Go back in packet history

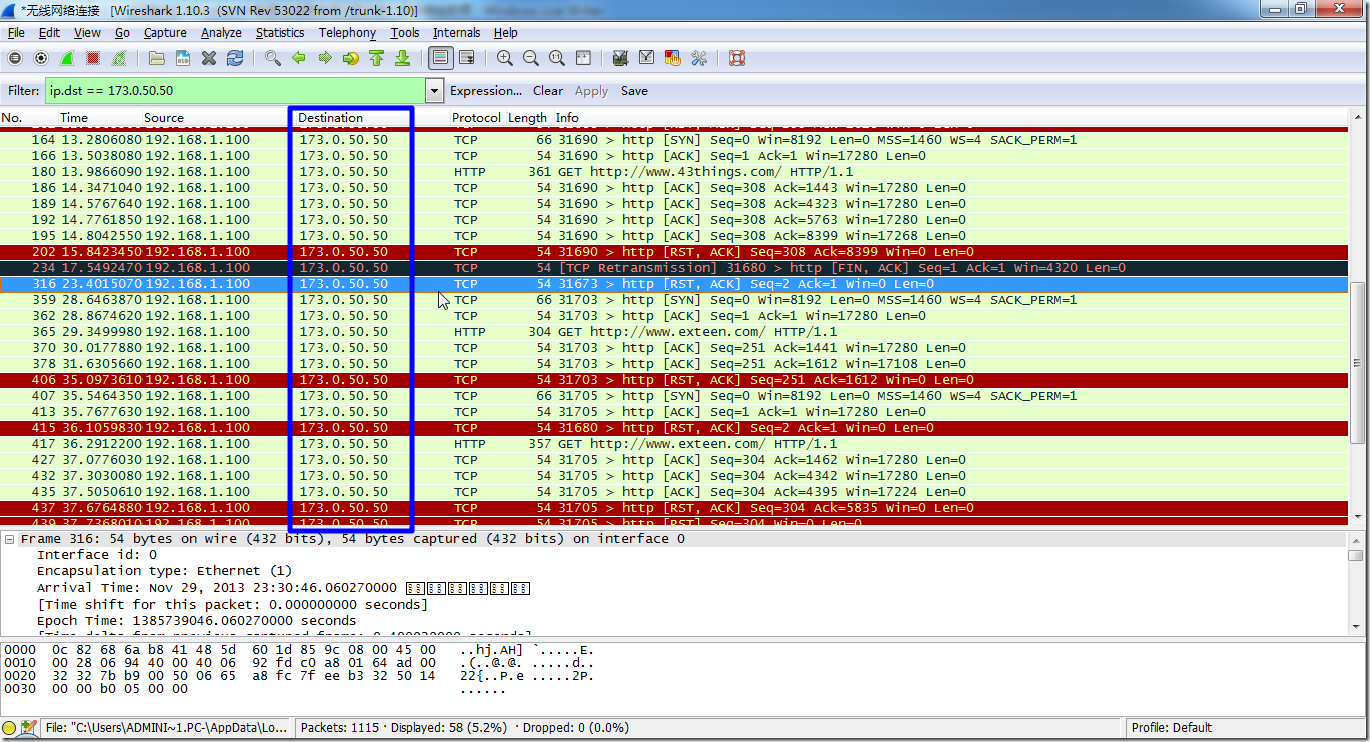pyautogui.click(x=298, y=59)
